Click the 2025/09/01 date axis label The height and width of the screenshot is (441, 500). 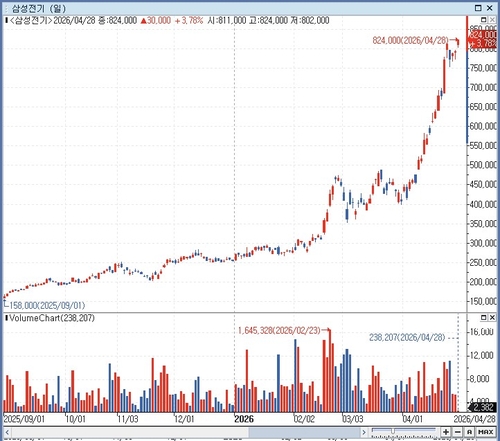tap(24, 419)
